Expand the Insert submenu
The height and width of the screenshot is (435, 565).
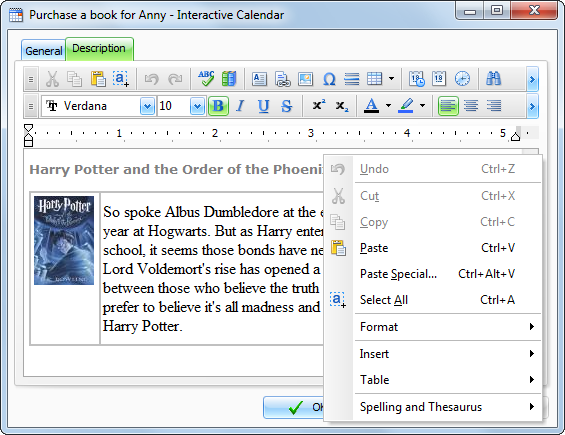point(447,354)
